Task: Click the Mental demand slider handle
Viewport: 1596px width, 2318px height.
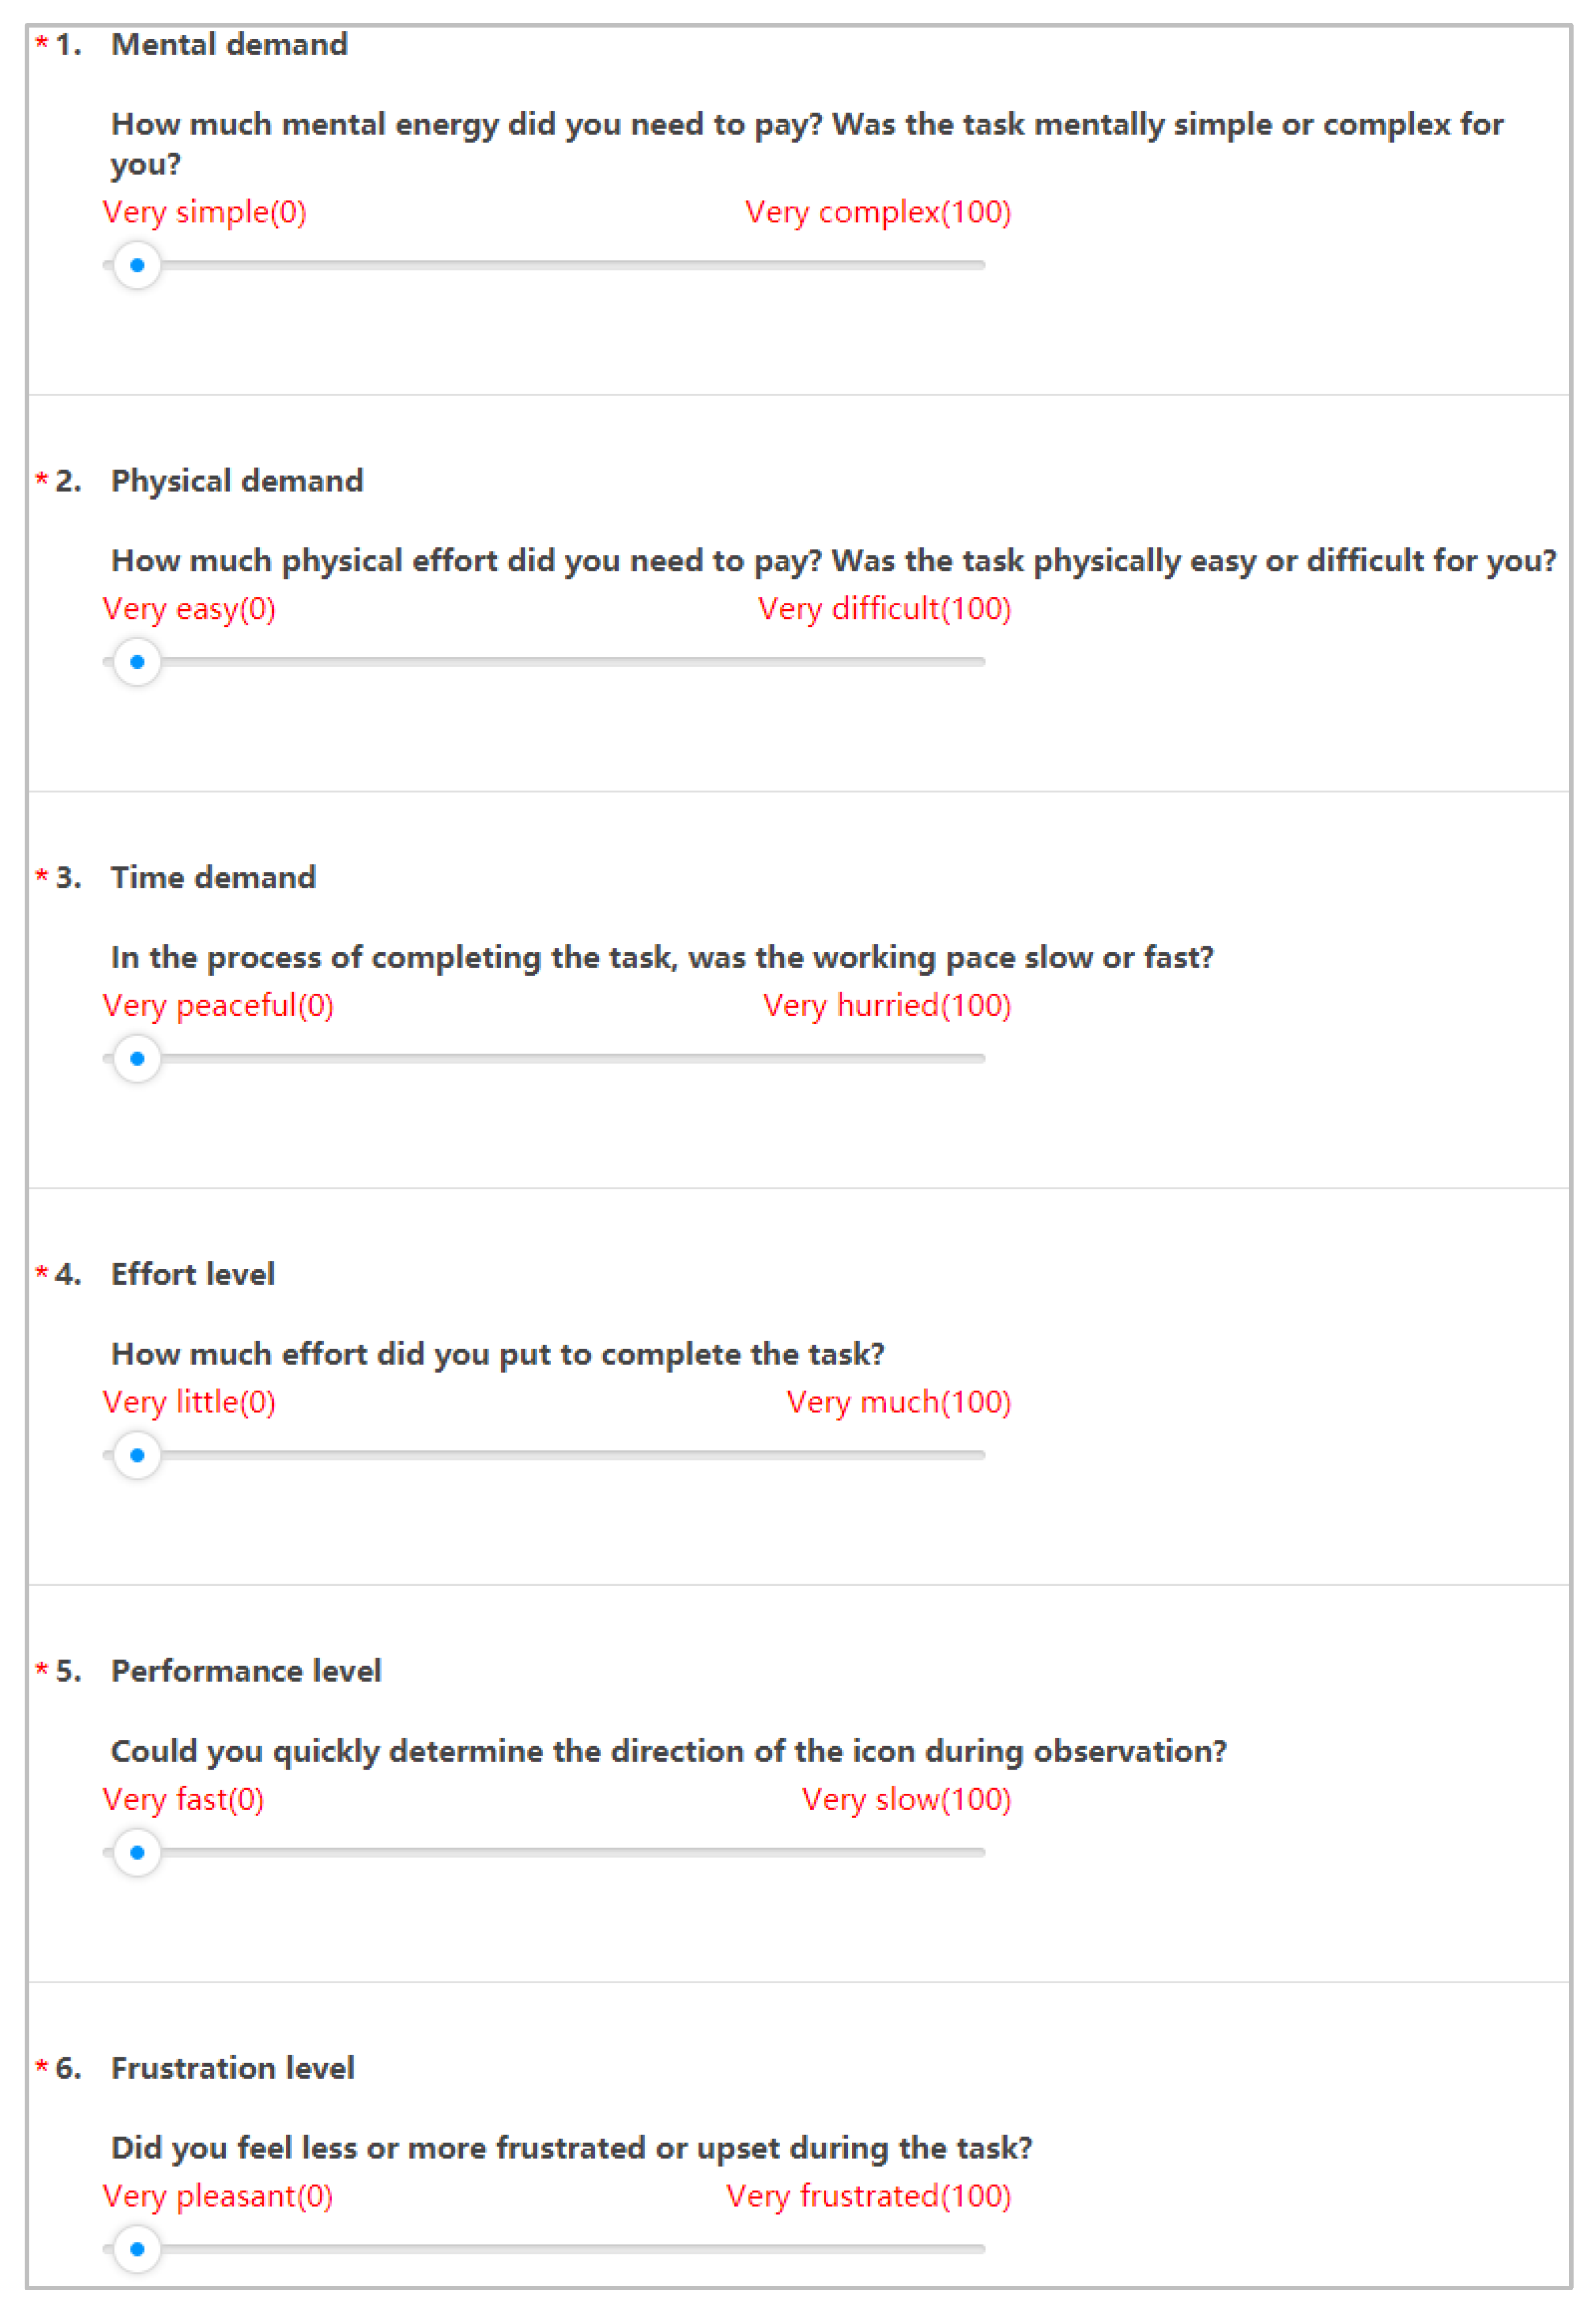Action: [137, 265]
